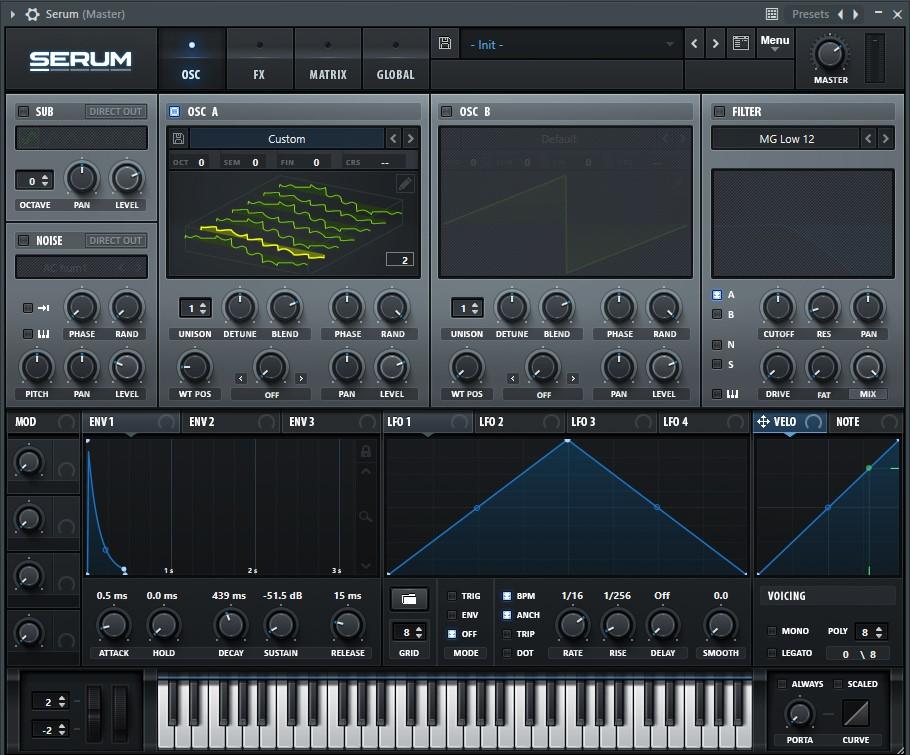Screen dimensions: 910x755
Task: Select previous filter type arrow
Action: tap(868, 138)
